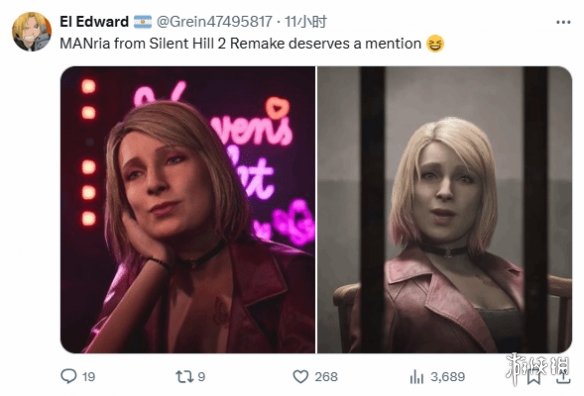Click the like count 268
Image resolution: width=584 pixels, height=396 pixels.
tap(326, 377)
